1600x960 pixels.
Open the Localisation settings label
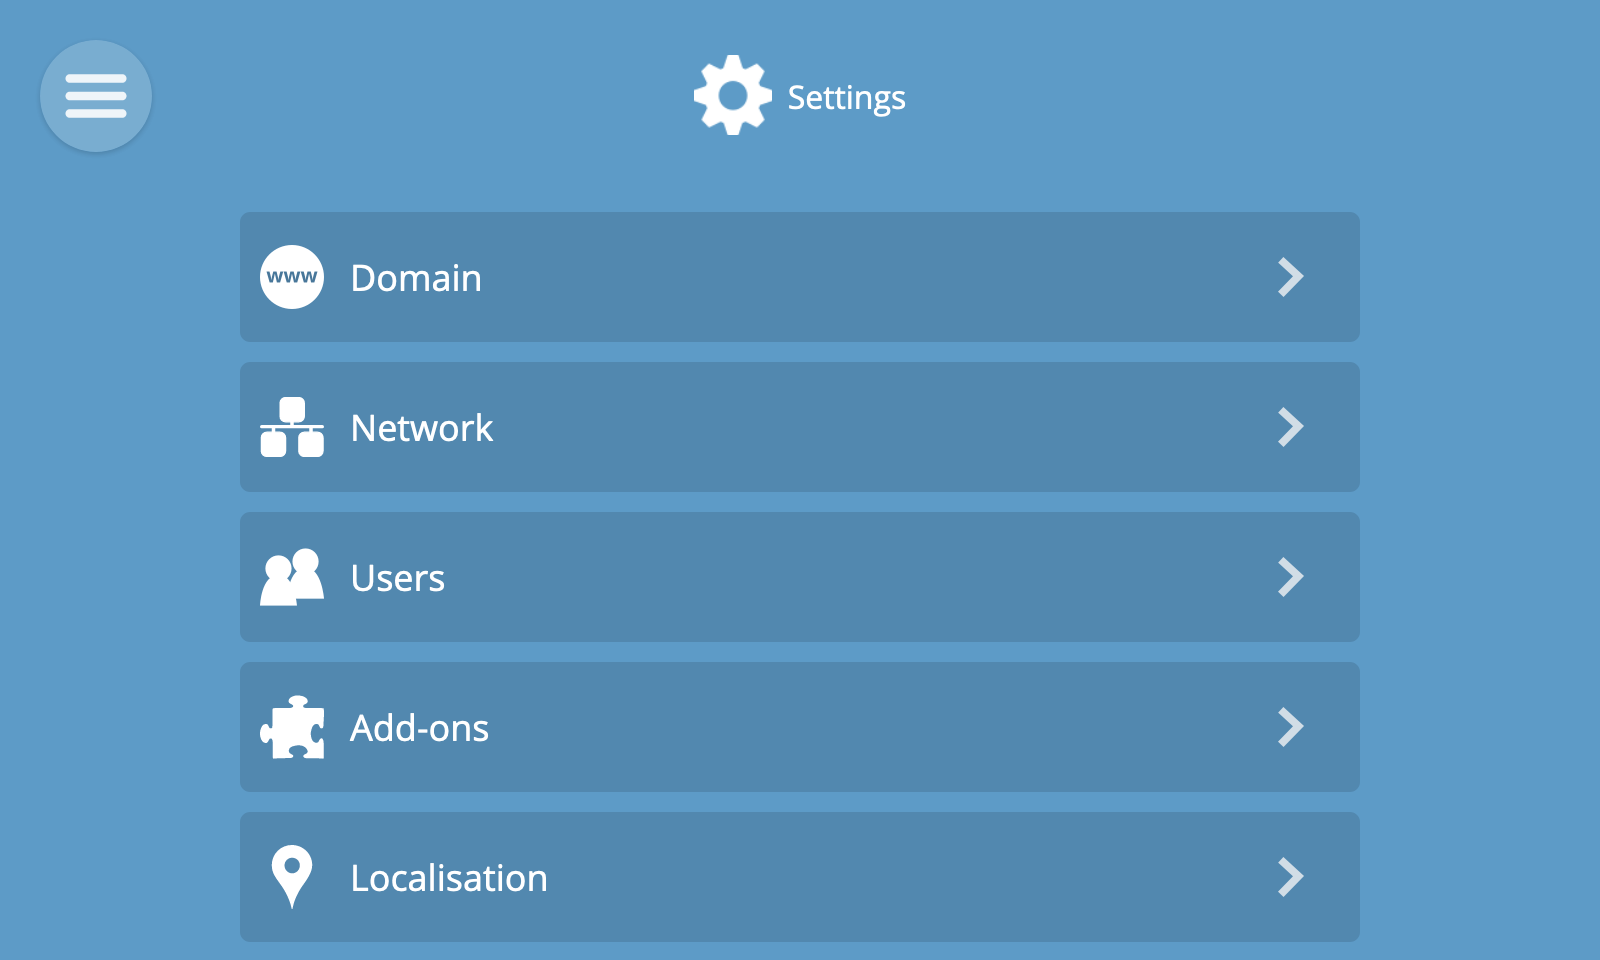449,878
